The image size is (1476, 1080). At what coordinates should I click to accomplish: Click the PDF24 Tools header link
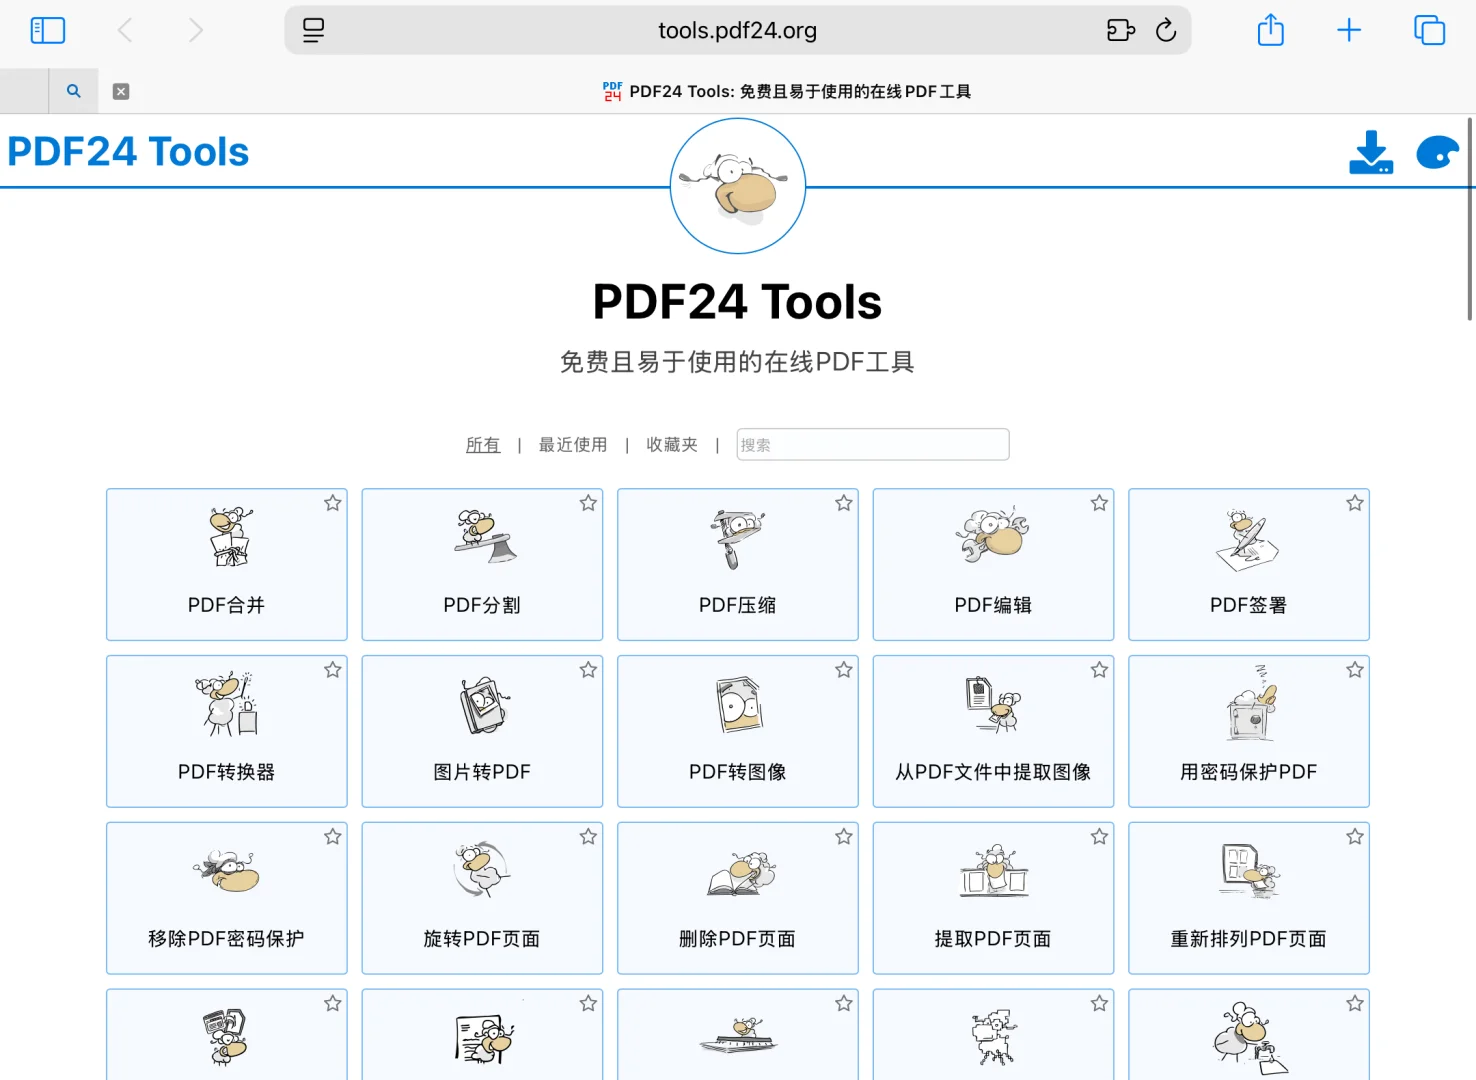tap(128, 152)
